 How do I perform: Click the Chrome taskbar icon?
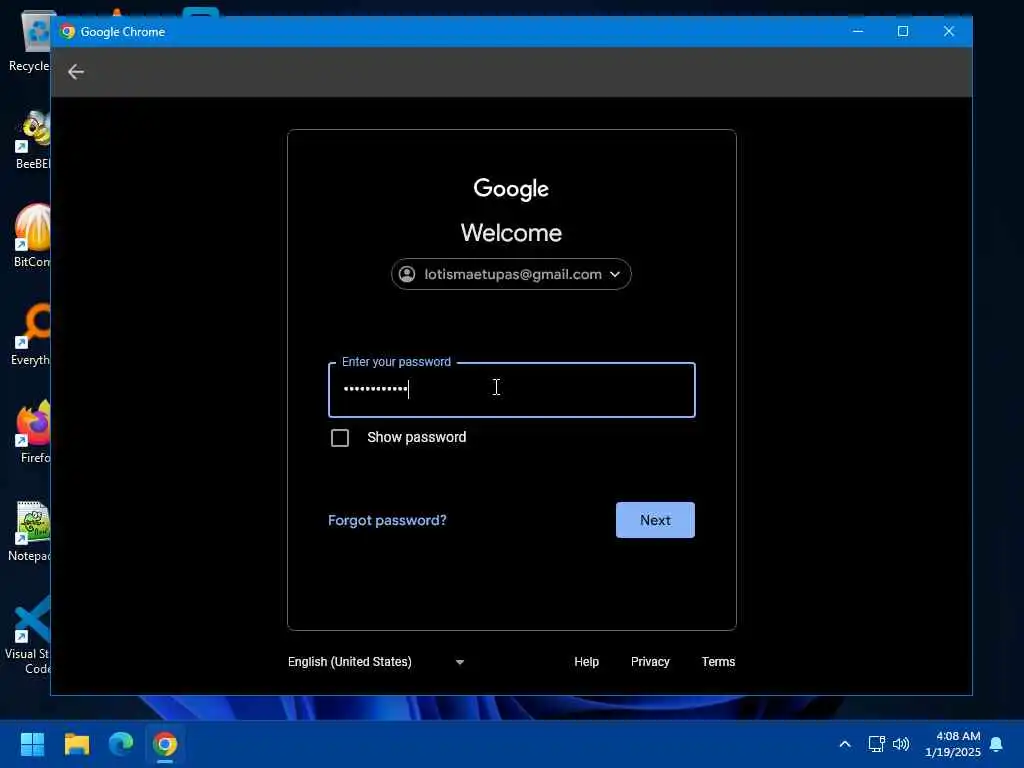click(165, 744)
